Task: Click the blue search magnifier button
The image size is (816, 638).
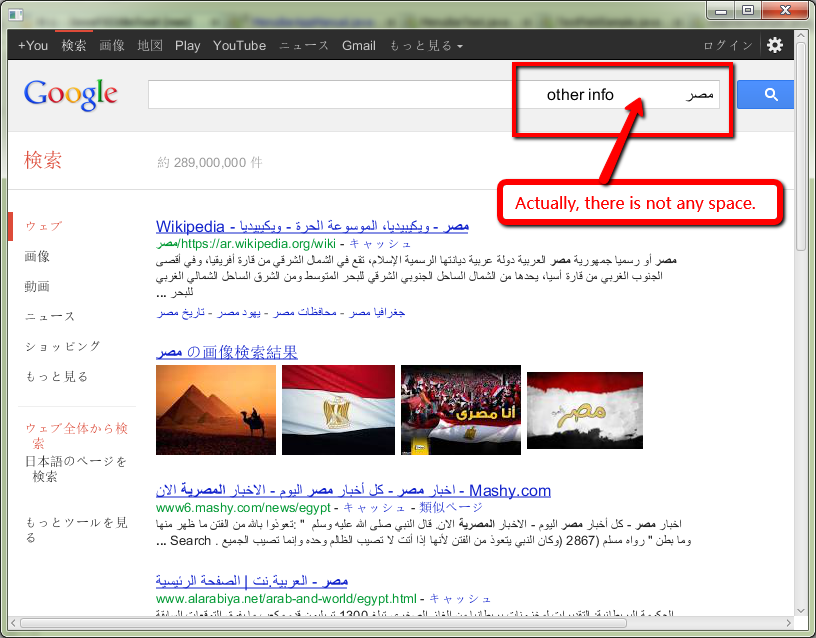Action: pyautogui.click(x=769, y=95)
